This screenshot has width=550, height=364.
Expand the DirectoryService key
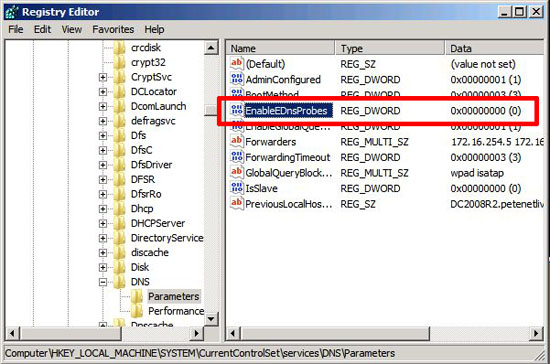tap(103, 238)
